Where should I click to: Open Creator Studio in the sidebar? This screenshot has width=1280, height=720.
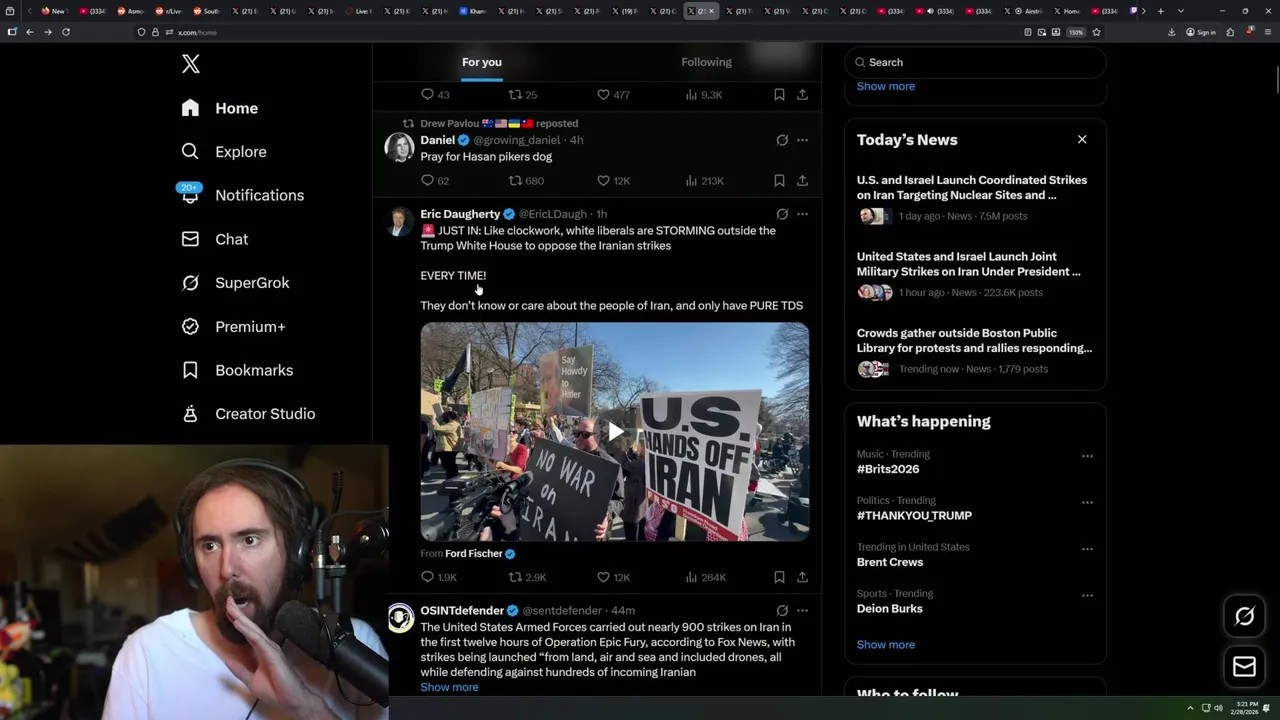tap(248, 414)
